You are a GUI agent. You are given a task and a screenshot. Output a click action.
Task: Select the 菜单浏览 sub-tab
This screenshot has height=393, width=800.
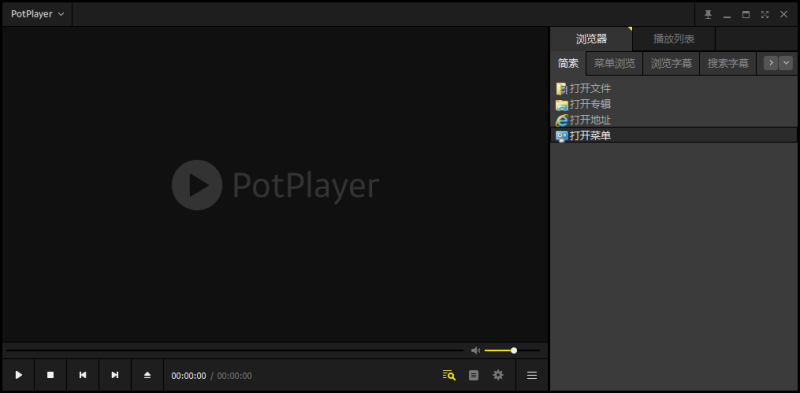(x=614, y=63)
